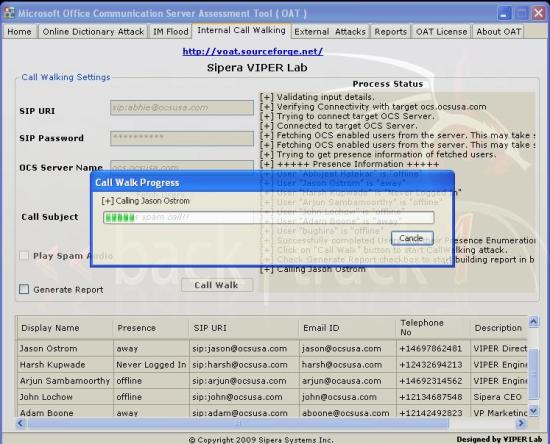The height and width of the screenshot is (444, 550).
Task: Click phone number +14692314562
Action: pos(433,381)
